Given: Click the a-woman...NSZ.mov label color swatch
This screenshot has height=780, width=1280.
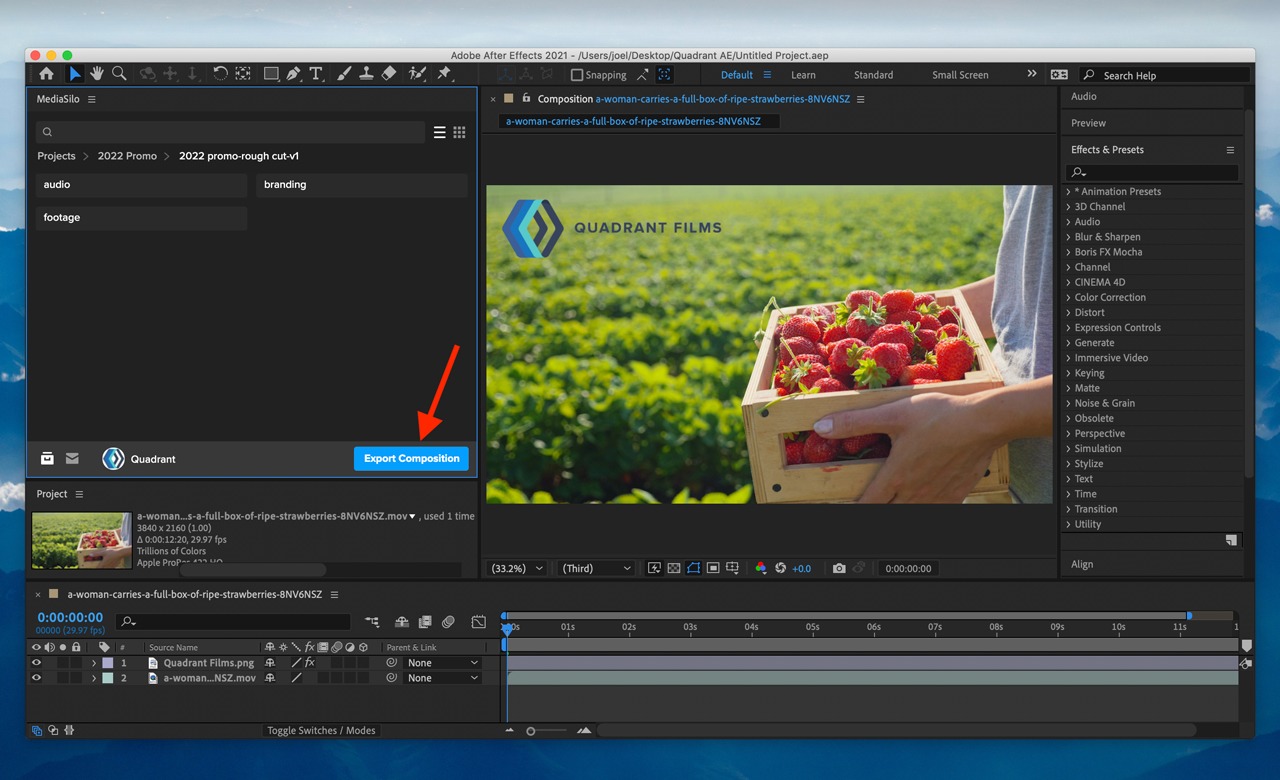Looking at the screenshot, I should [x=108, y=678].
